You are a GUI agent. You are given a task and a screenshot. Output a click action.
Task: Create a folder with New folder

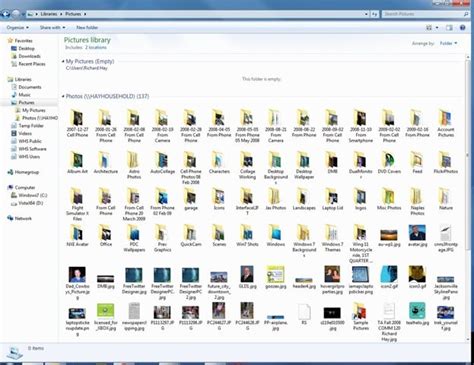pos(87,28)
